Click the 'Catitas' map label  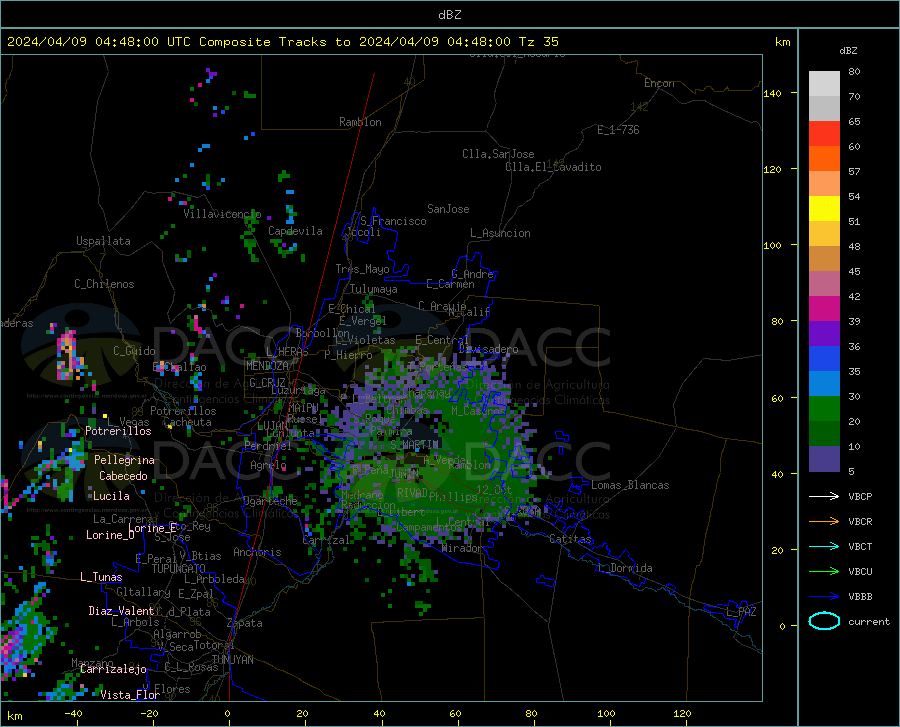coord(570,539)
